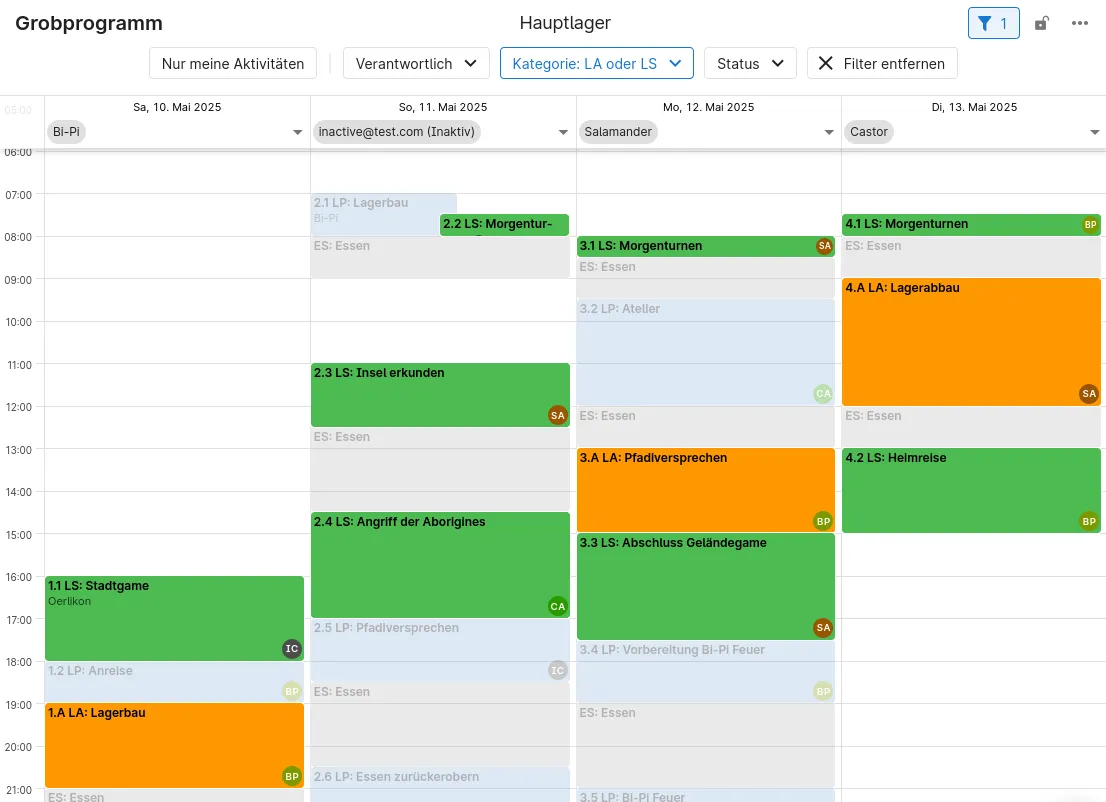The image size is (1106, 802).
Task: Expand day responsible dropdown arrow for Bi-Pi
Action: (297, 132)
